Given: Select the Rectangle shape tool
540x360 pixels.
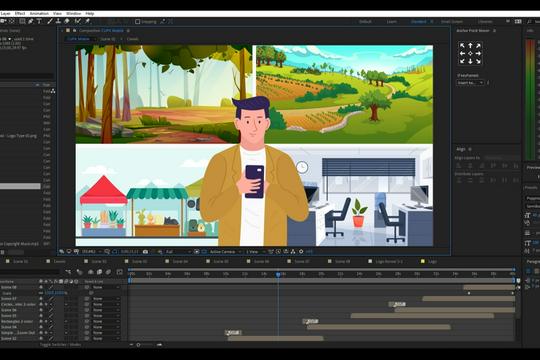Looking at the screenshot, I should (x=22, y=21).
